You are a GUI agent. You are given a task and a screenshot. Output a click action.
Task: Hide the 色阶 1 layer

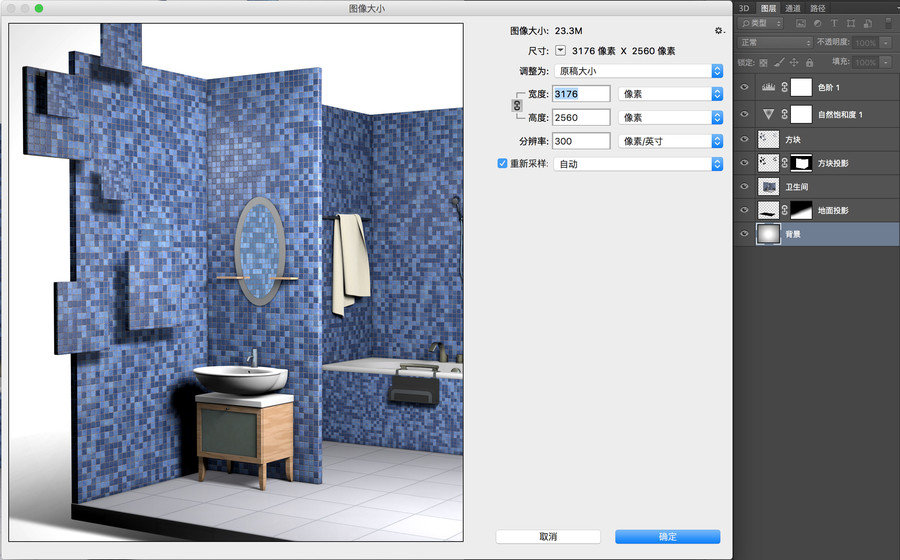click(x=744, y=87)
